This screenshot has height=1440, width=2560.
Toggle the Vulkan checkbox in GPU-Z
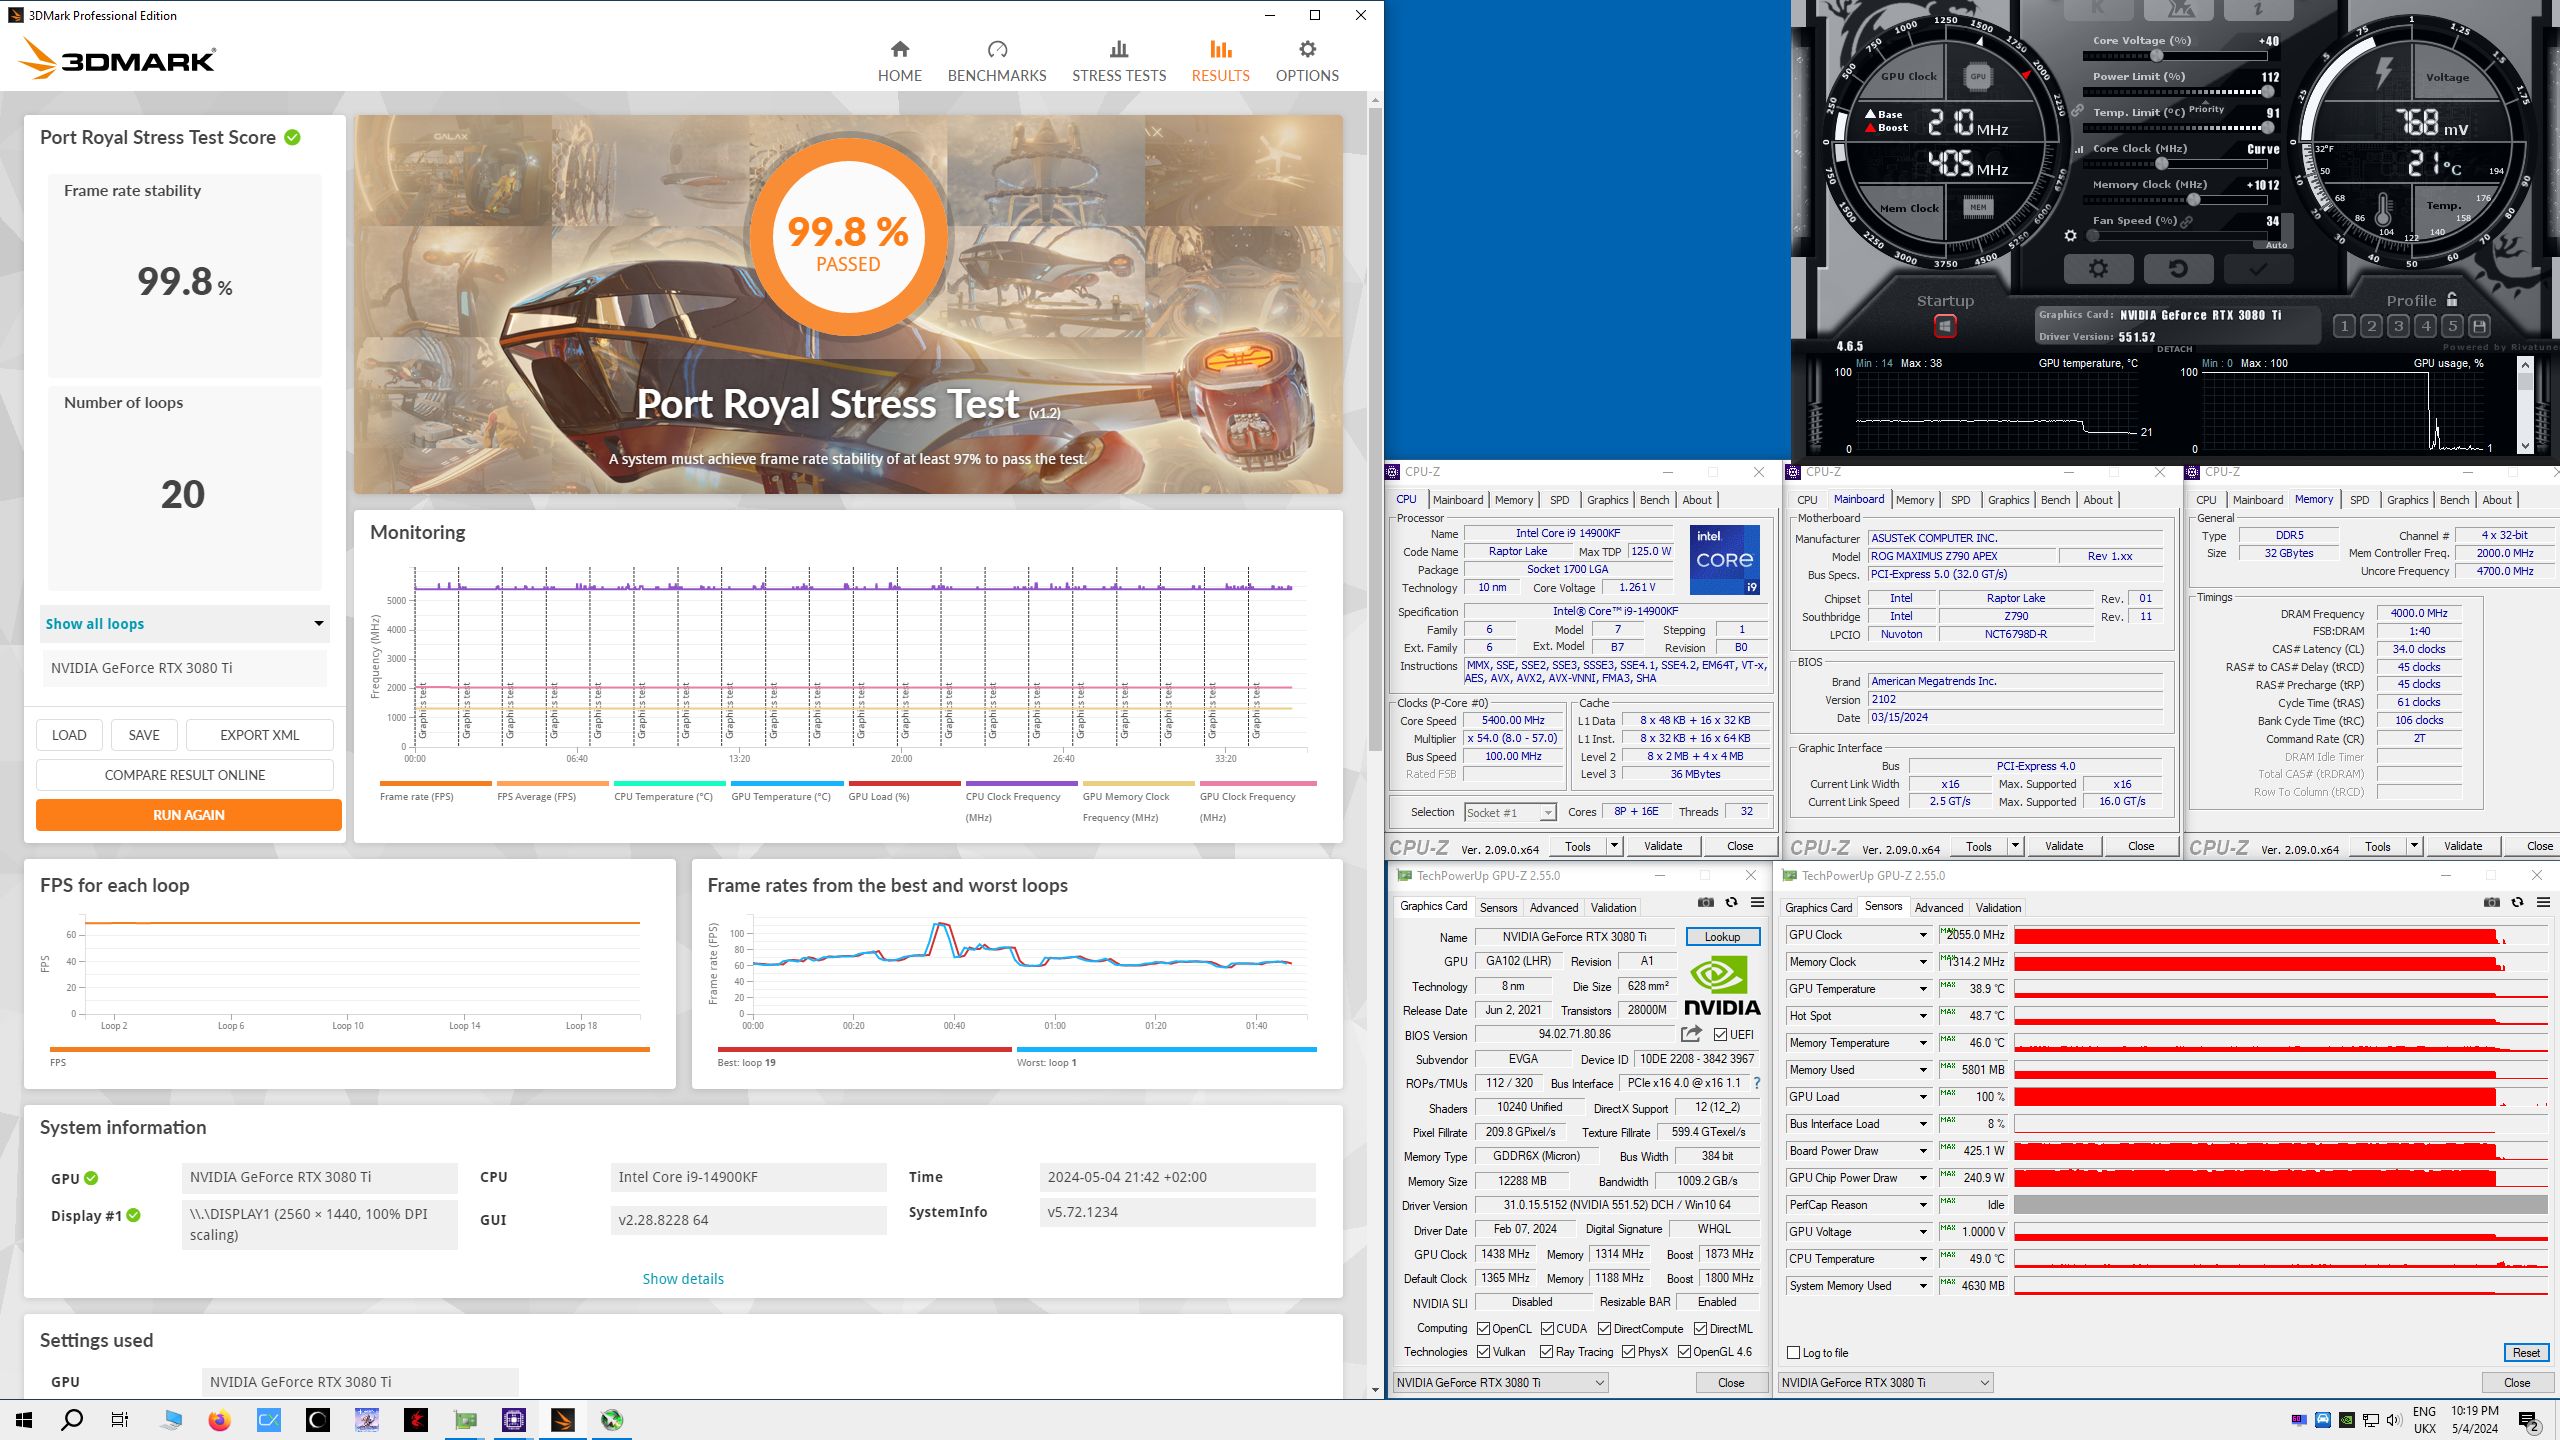pos(1483,1352)
